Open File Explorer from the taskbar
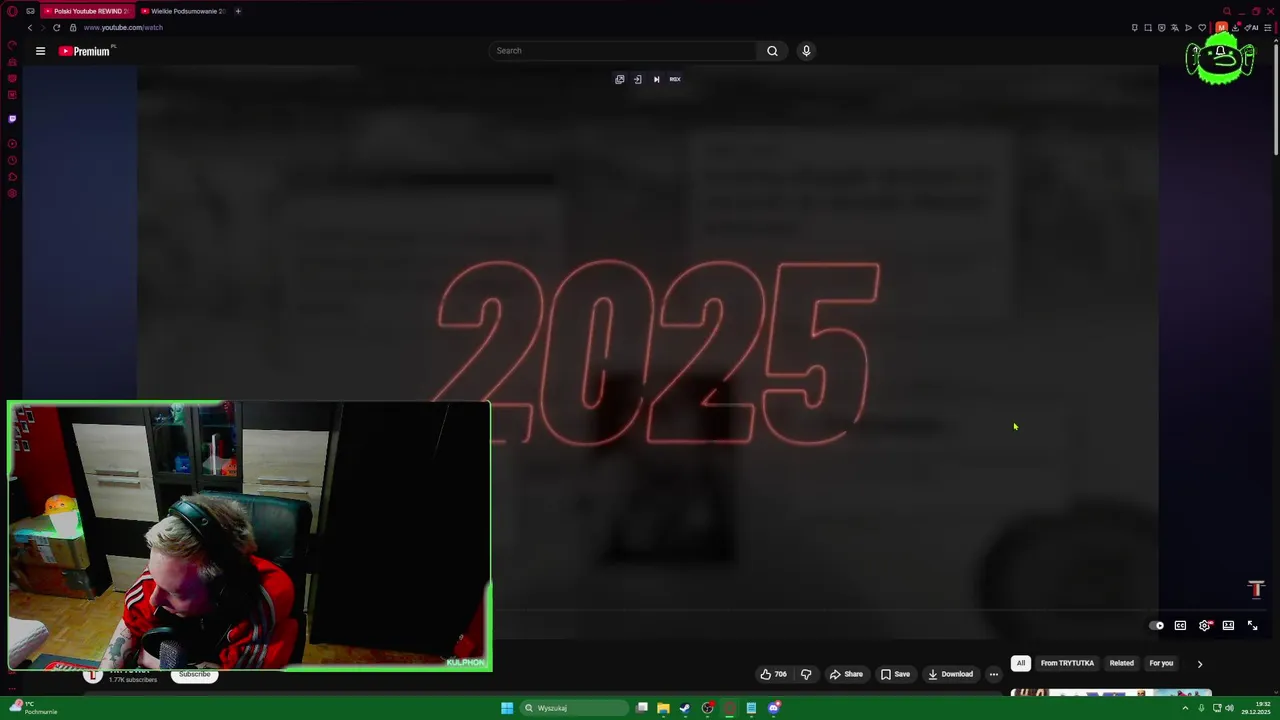Image resolution: width=1280 pixels, height=720 pixels. pyautogui.click(x=663, y=708)
